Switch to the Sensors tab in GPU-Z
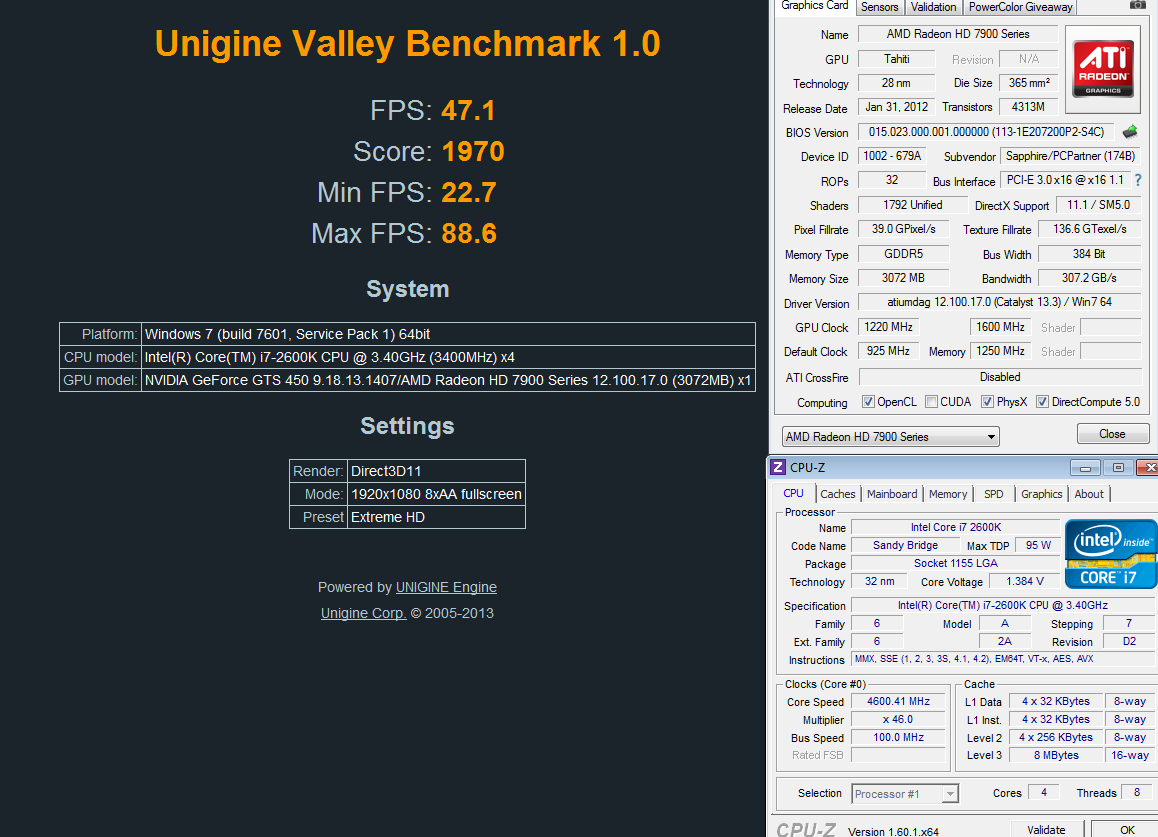This screenshot has width=1158, height=837. [x=880, y=7]
